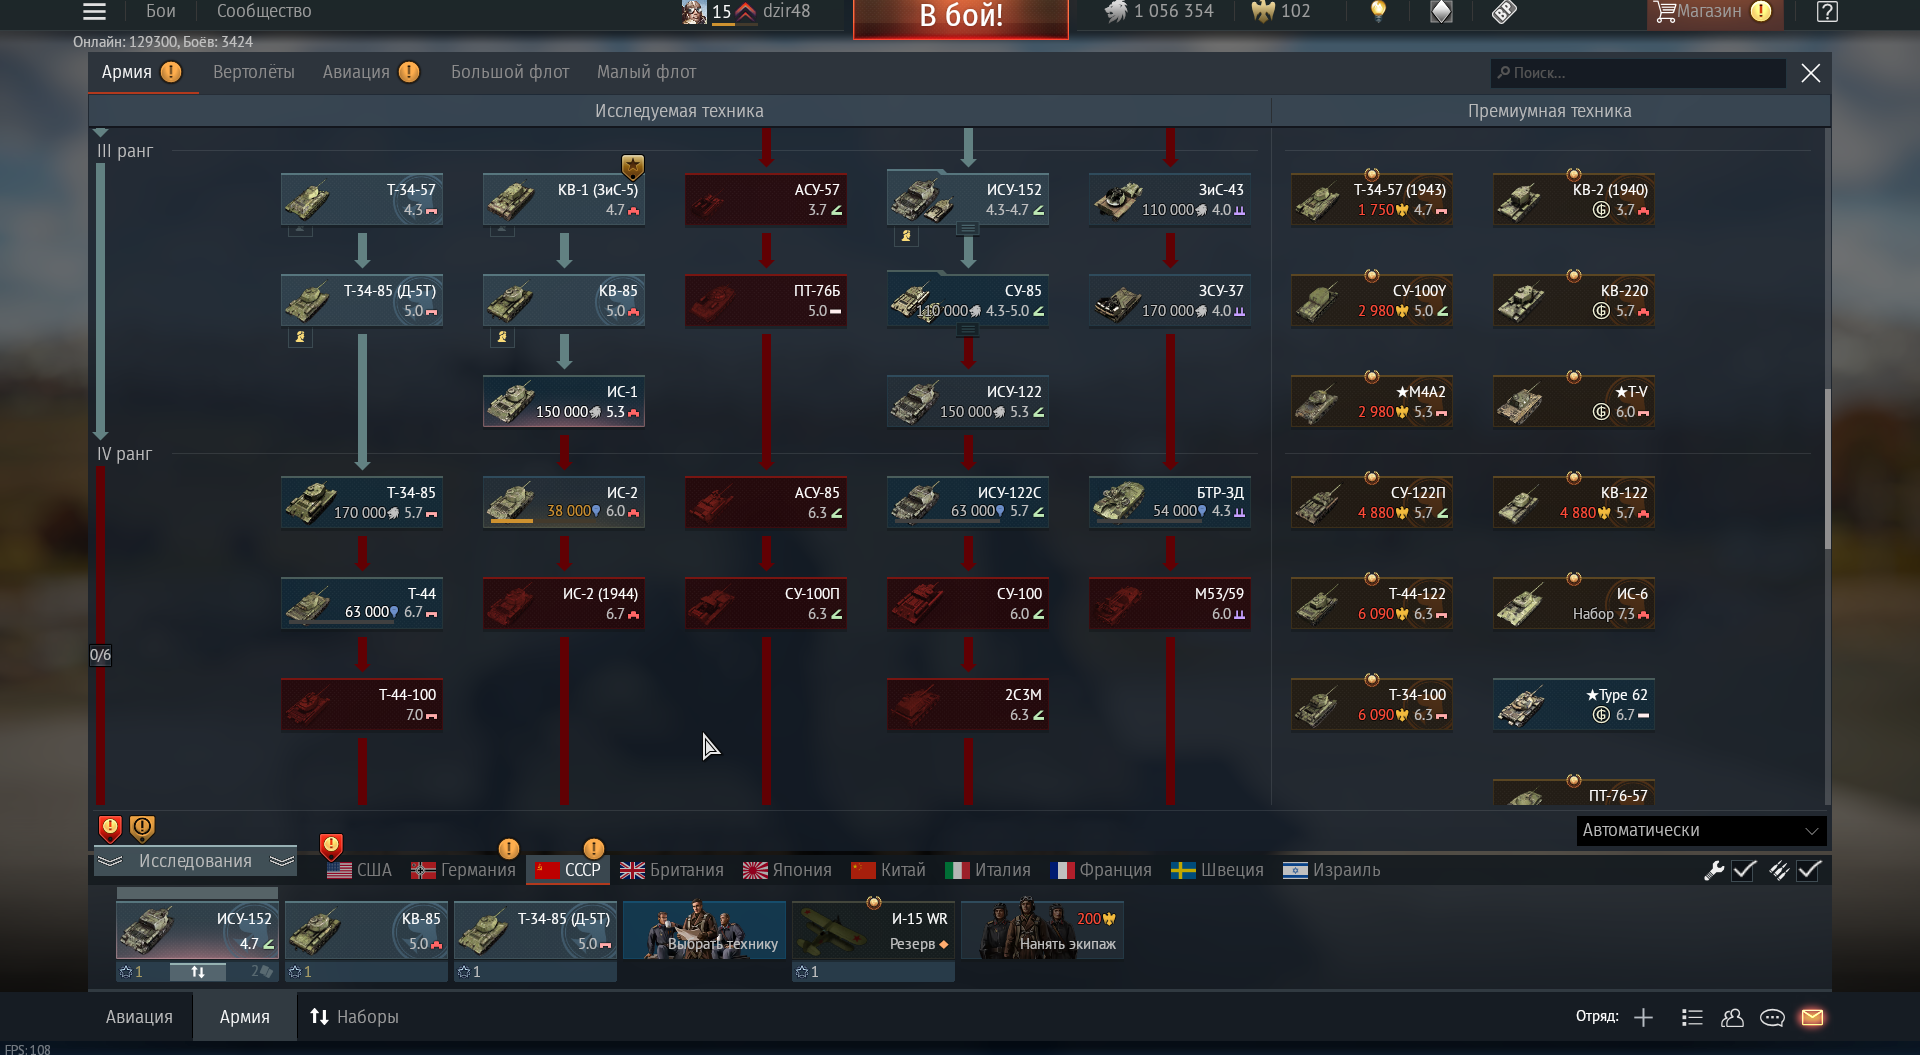Open the hamburger main menu
1920x1055 pixels.
94,11
